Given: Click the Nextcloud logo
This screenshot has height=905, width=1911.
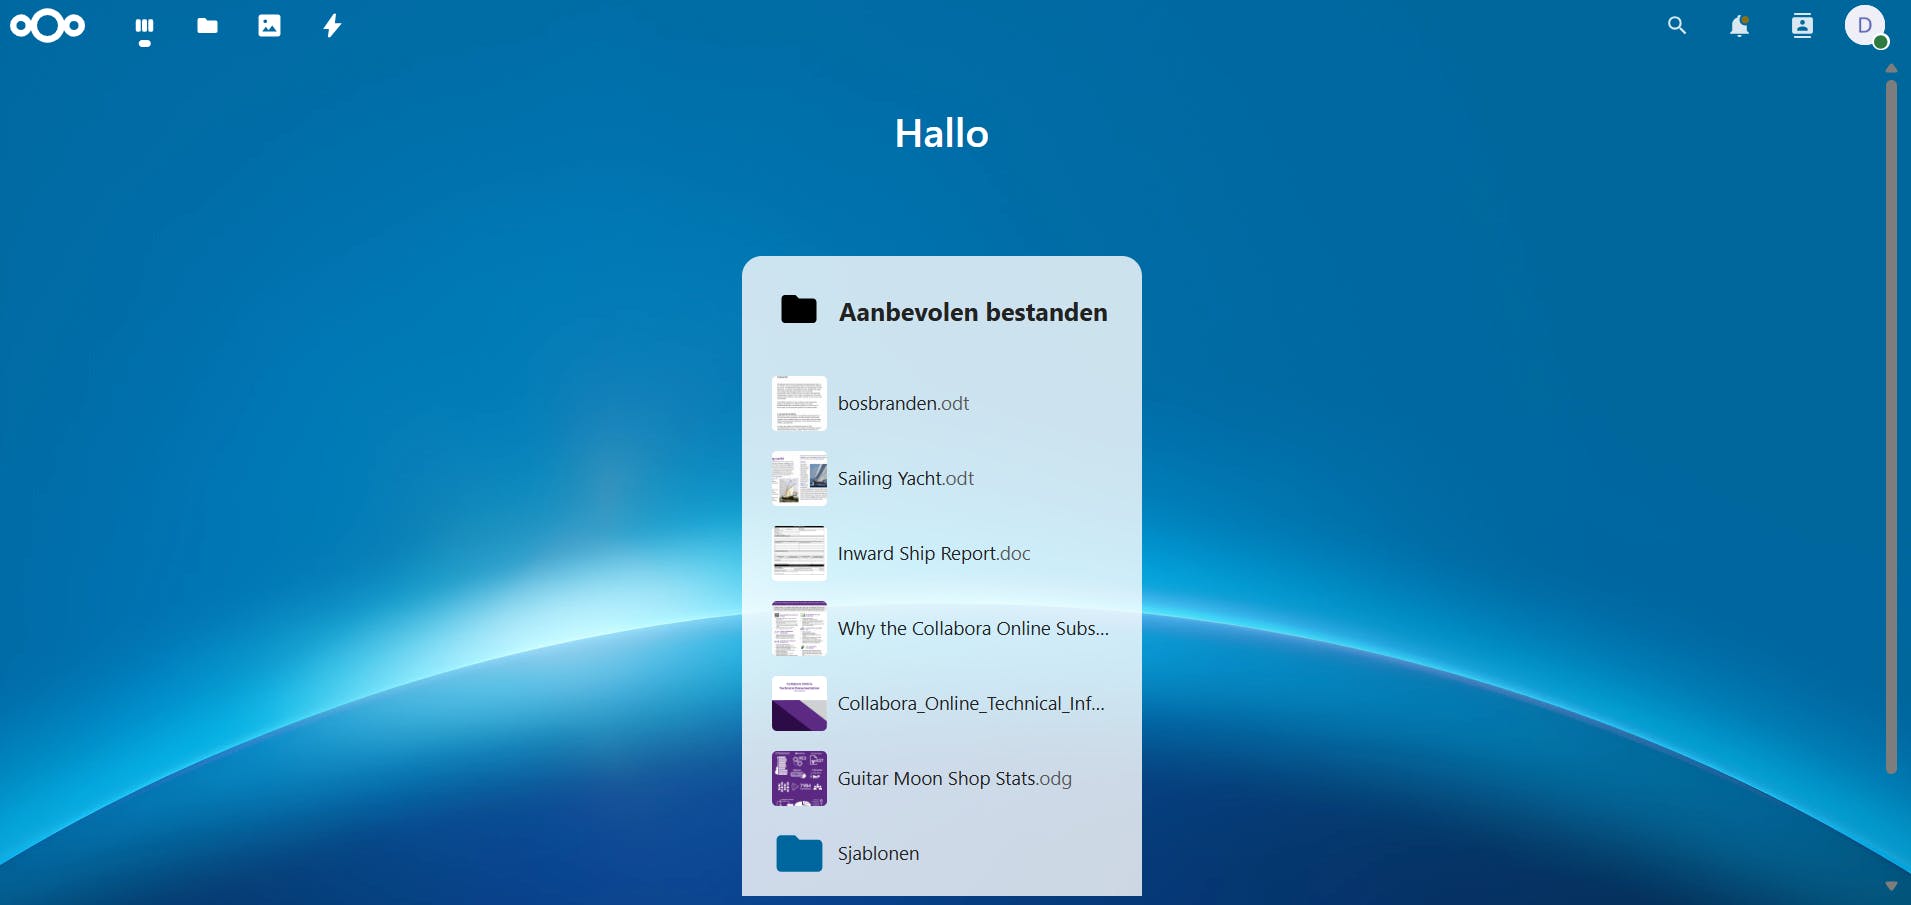Looking at the screenshot, I should click(x=47, y=26).
